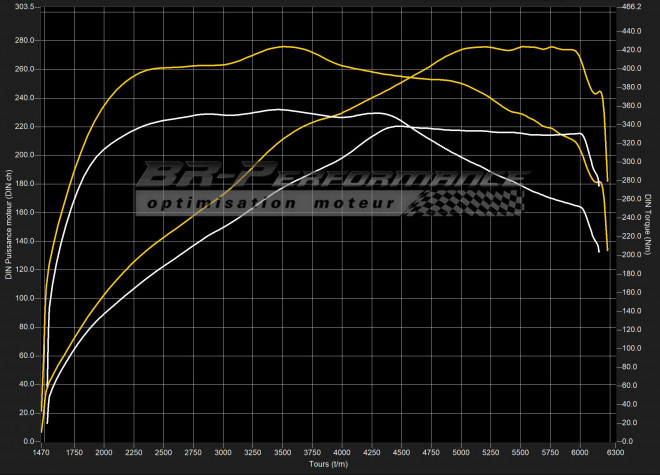Click the 303.5 maximum power axis label
The width and height of the screenshot is (660, 475).
coord(23,7)
